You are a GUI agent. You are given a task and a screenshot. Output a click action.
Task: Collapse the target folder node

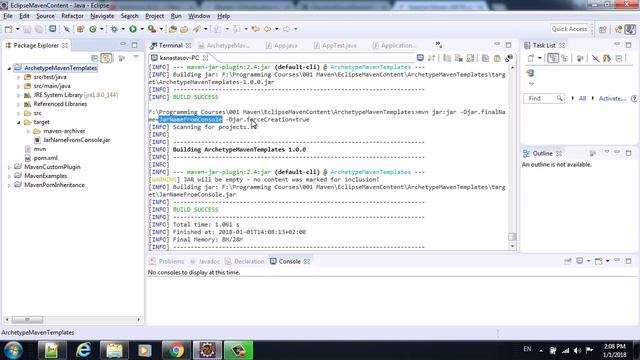coord(19,122)
